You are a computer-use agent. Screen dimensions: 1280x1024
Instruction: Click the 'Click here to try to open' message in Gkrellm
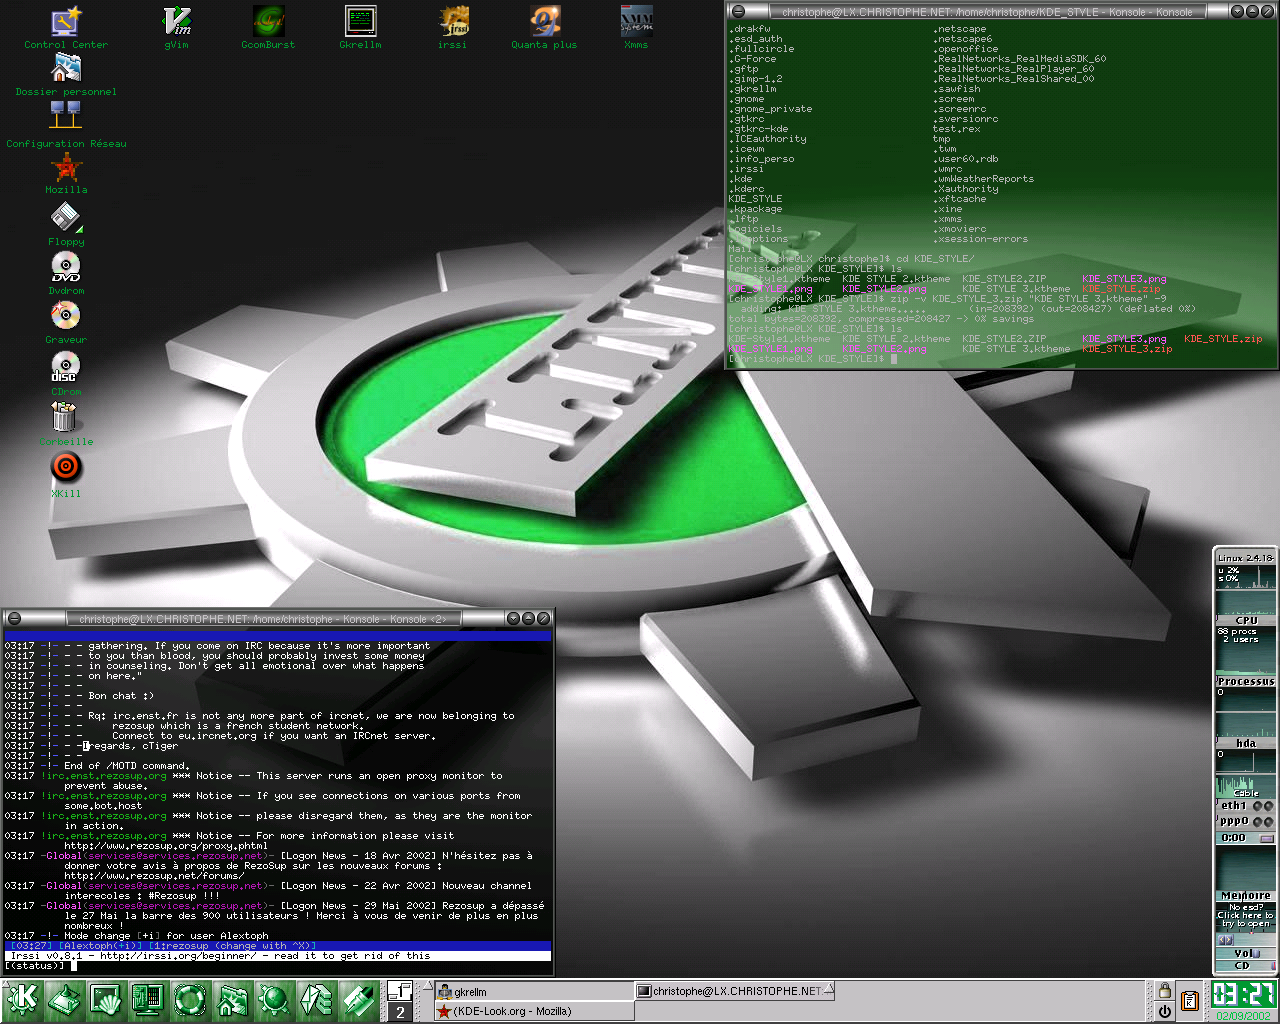1245,919
